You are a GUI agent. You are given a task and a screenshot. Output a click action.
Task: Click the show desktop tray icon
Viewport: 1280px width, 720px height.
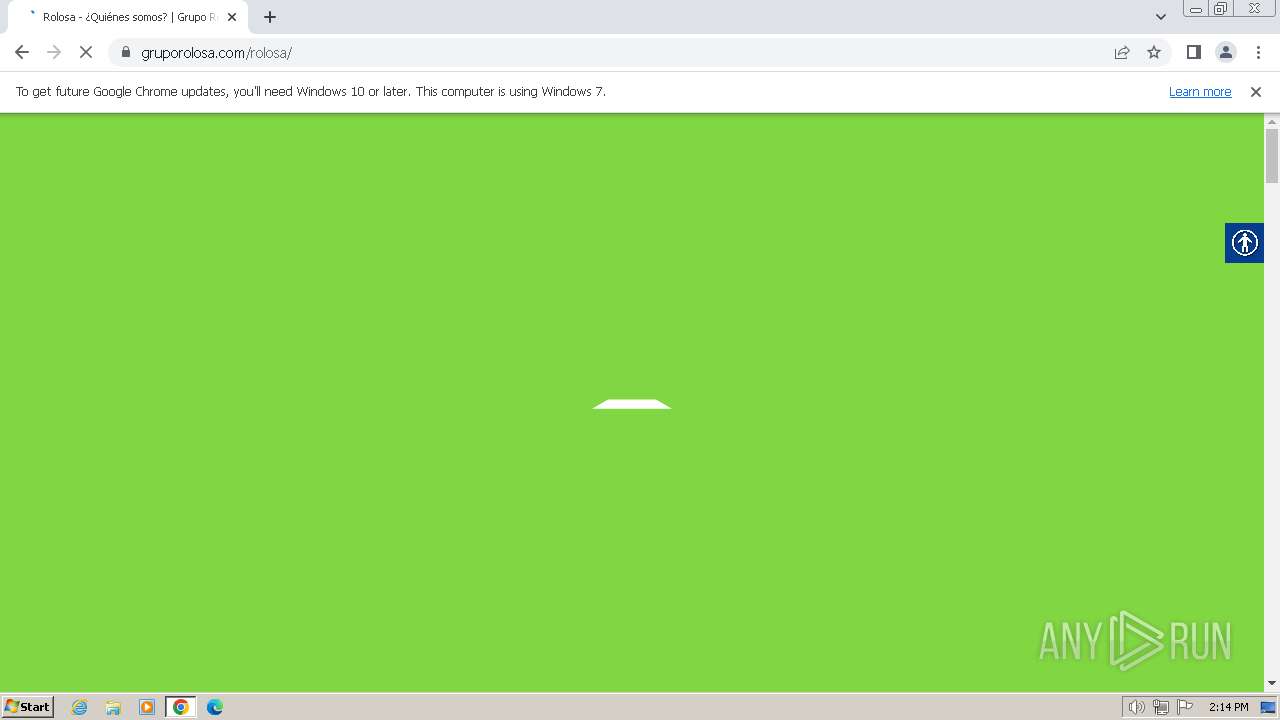(1268, 707)
